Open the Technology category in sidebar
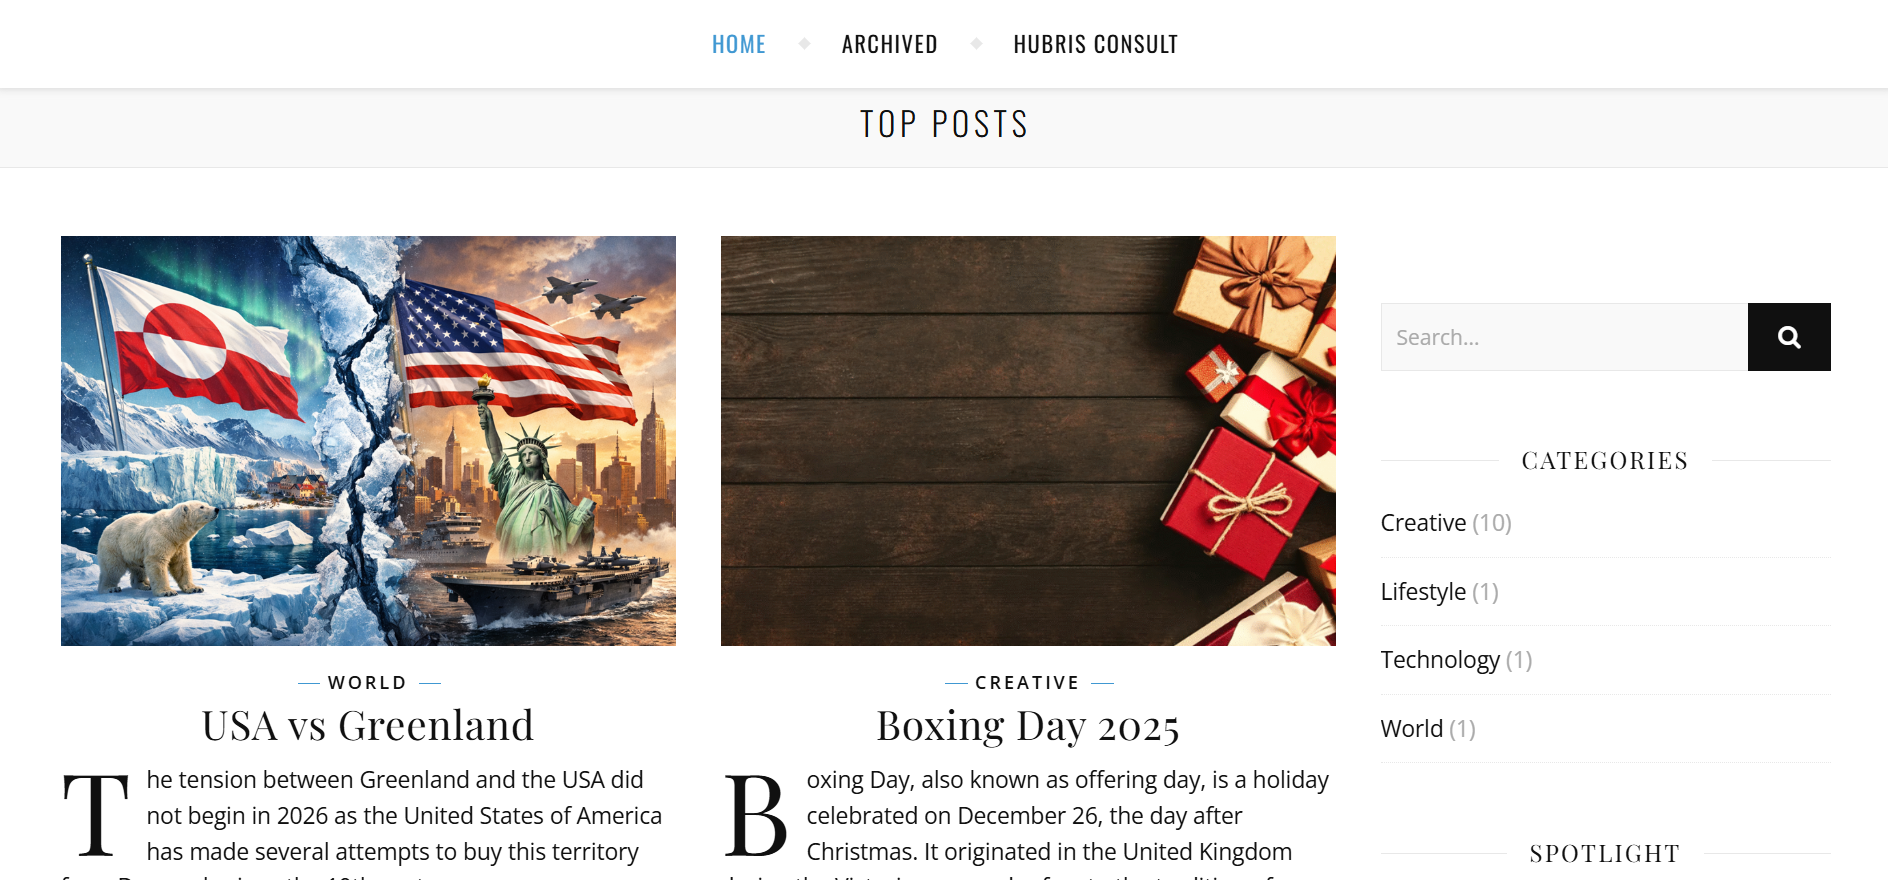The image size is (1888, 880). (x=1440, y=659)
